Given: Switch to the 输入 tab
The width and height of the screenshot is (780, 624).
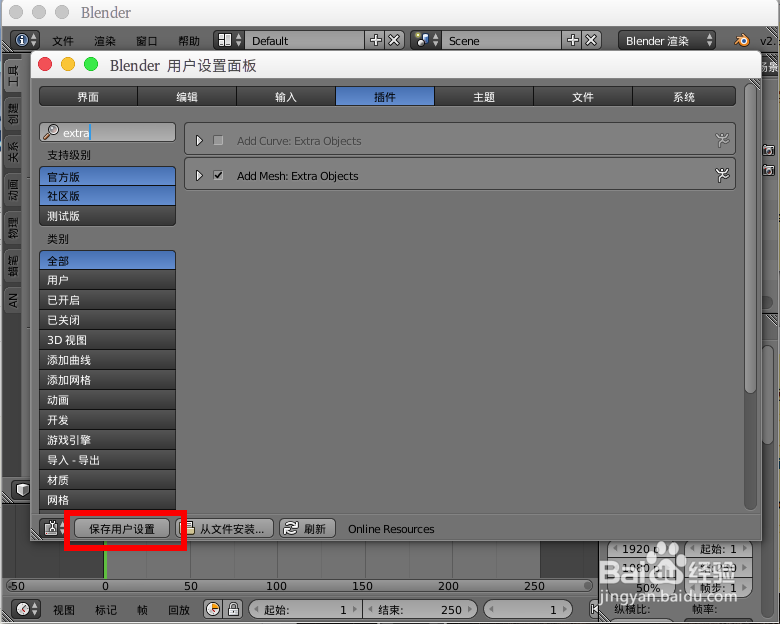Looking at the screenshot, I should (x=286, y=97).
